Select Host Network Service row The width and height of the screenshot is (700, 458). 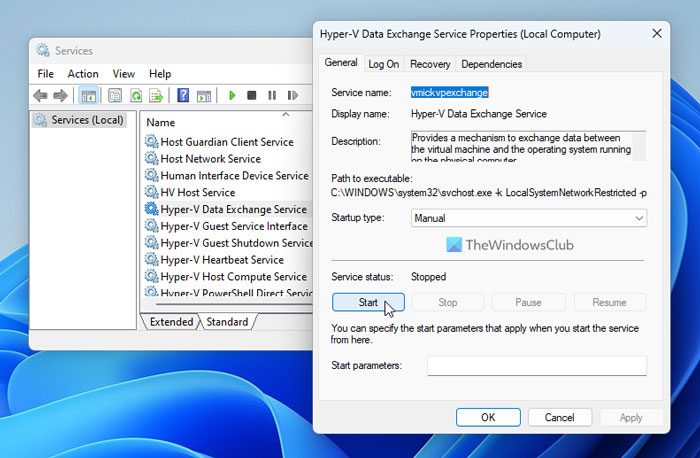[x=227, y=158]
